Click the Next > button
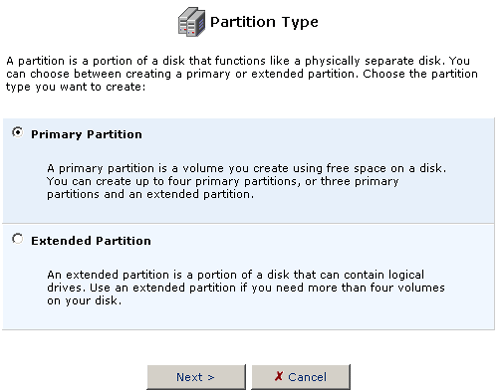This screenshot has height=392, width=500. click(196, 377)
